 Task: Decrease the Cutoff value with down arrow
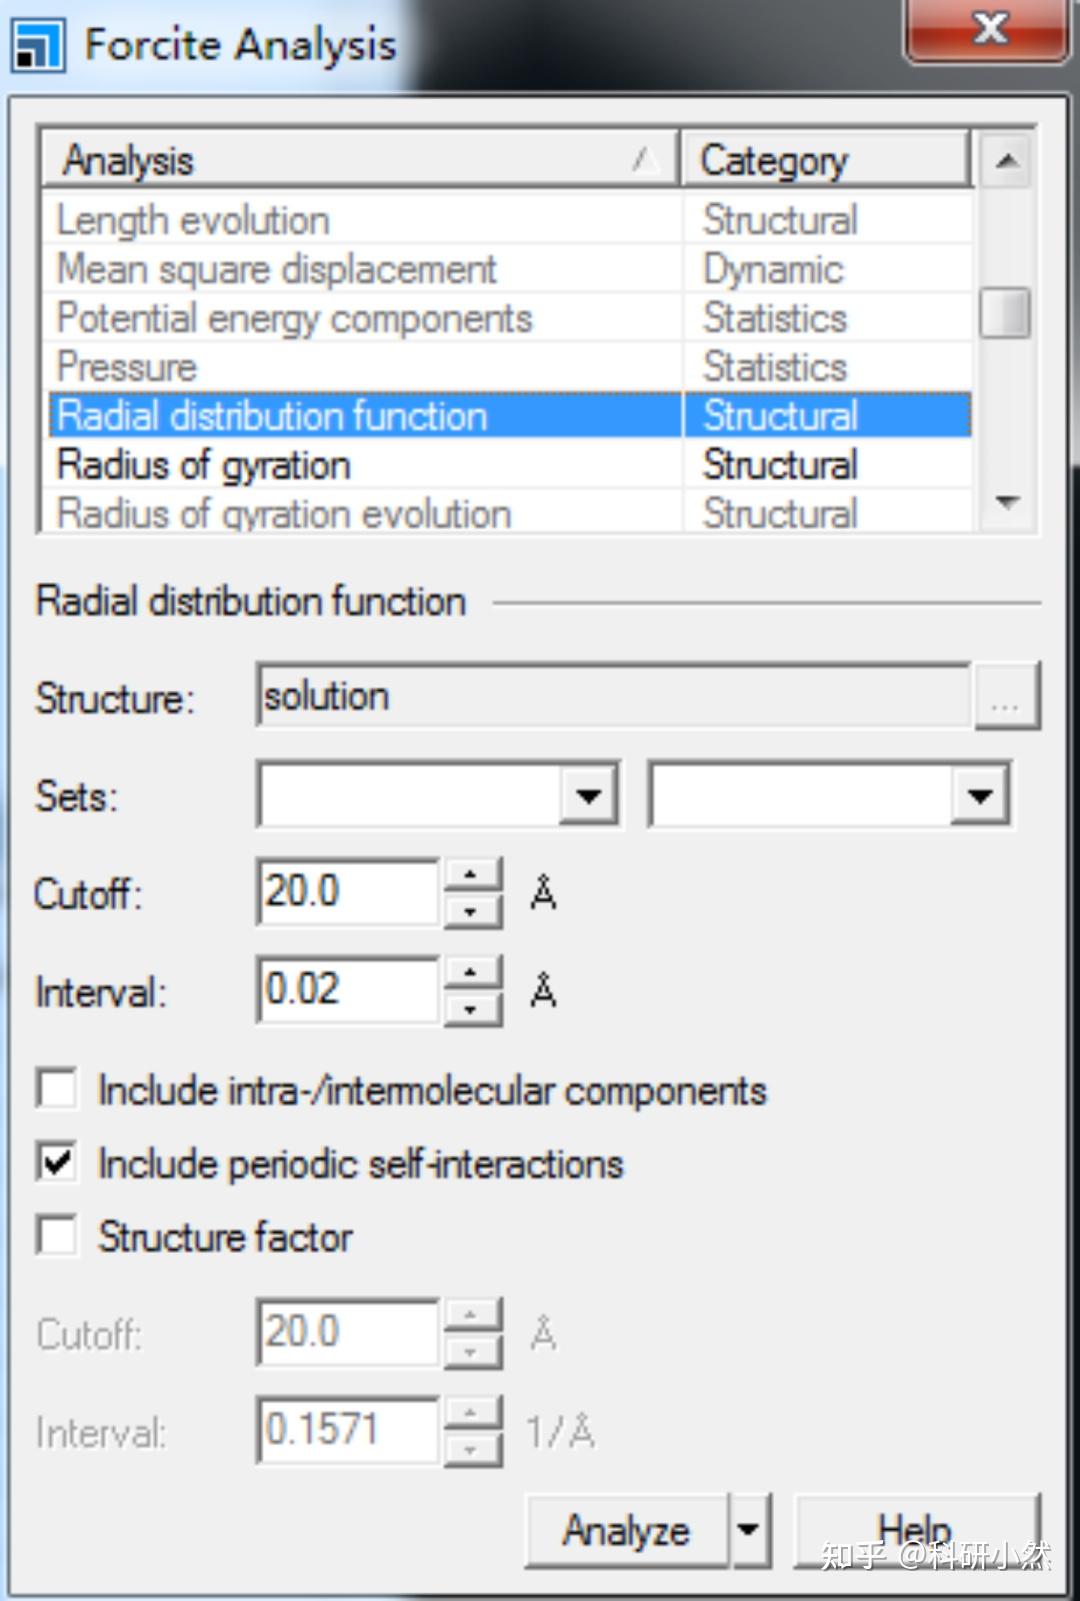470,911
